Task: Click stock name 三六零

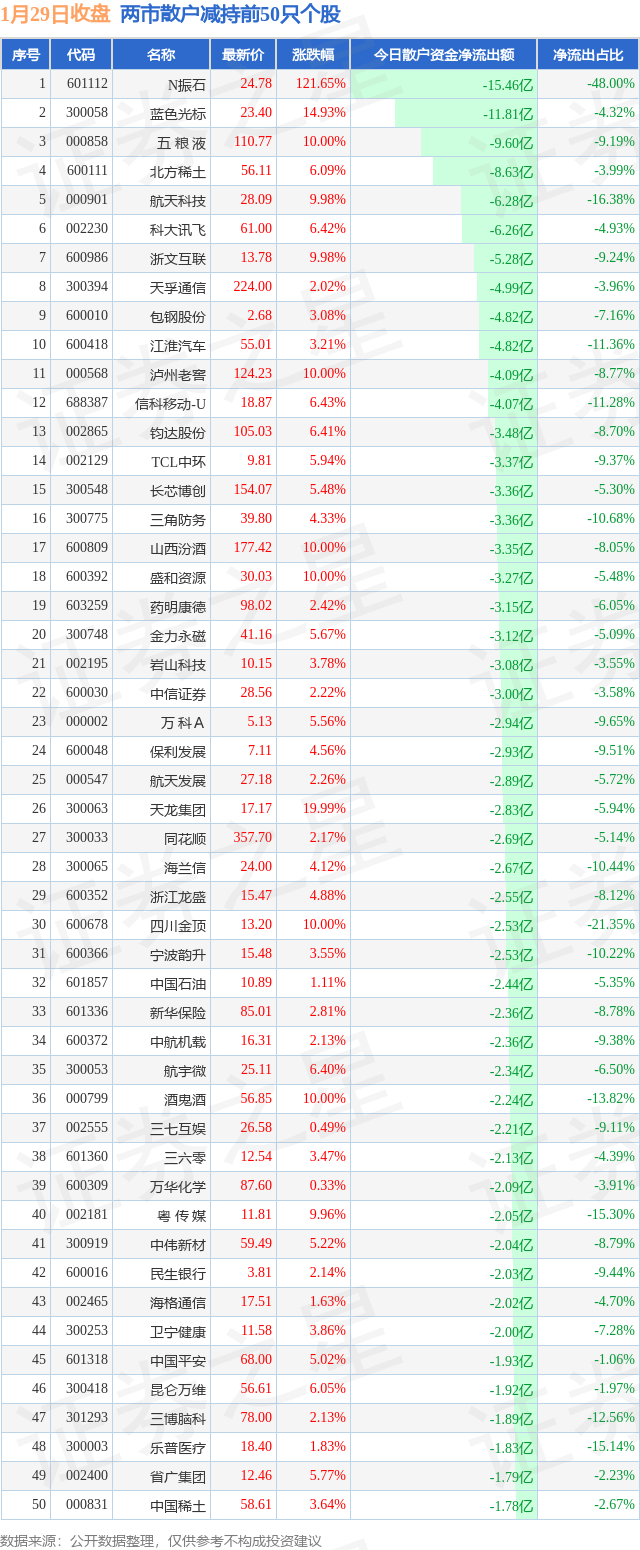Action: [186, 1157]
